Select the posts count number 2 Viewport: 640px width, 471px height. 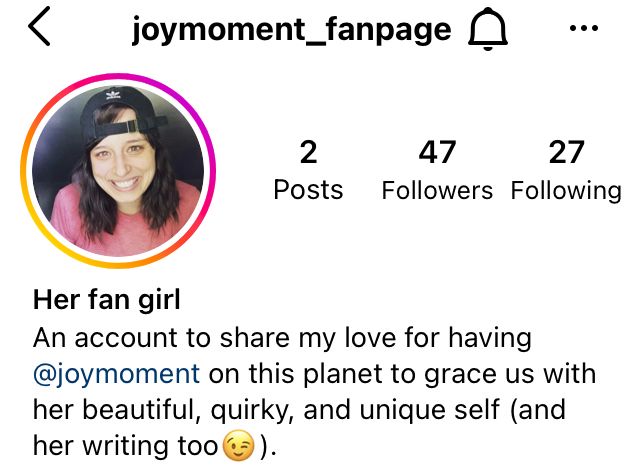pyautogui.click(x=308, y=152)
